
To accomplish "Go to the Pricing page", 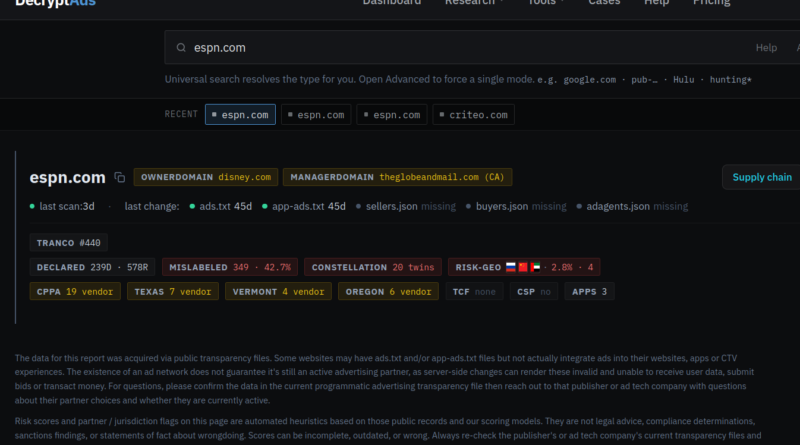I will point(711,3).
